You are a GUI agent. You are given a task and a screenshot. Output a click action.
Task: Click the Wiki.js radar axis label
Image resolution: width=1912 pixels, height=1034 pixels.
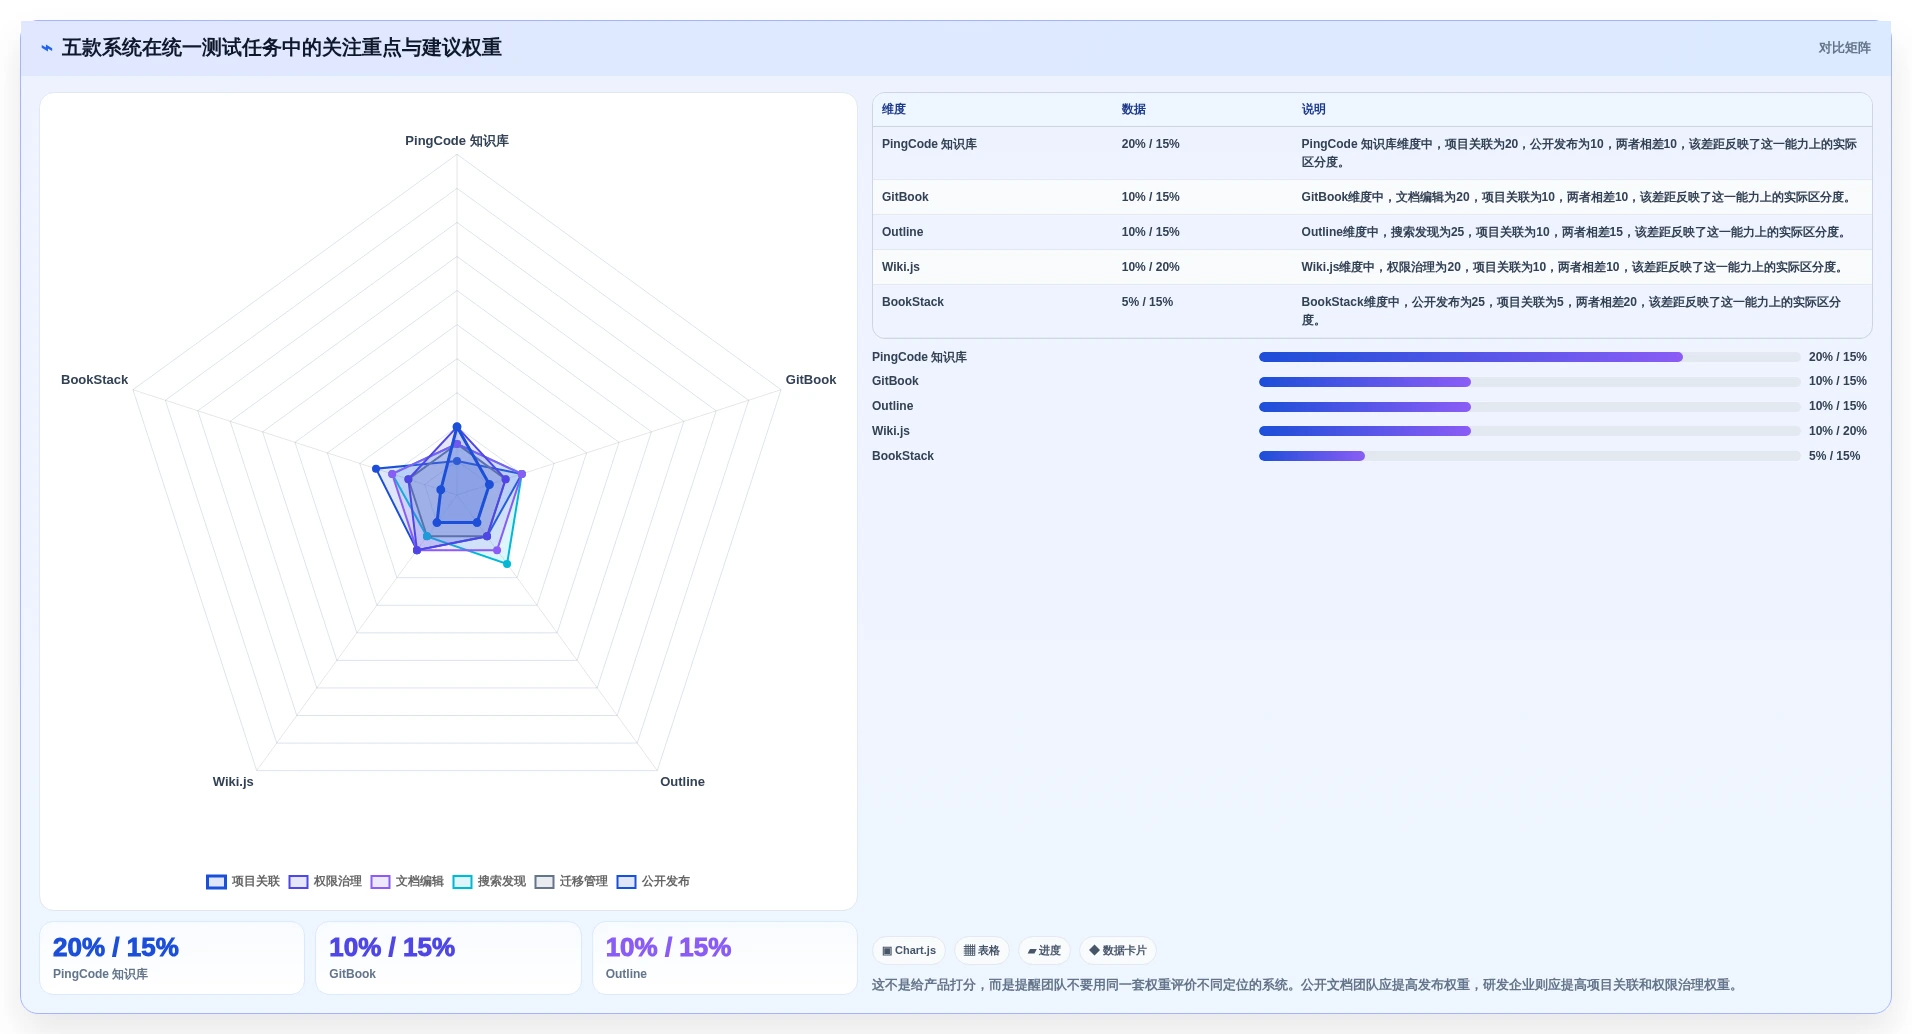(x=233, y=782)
